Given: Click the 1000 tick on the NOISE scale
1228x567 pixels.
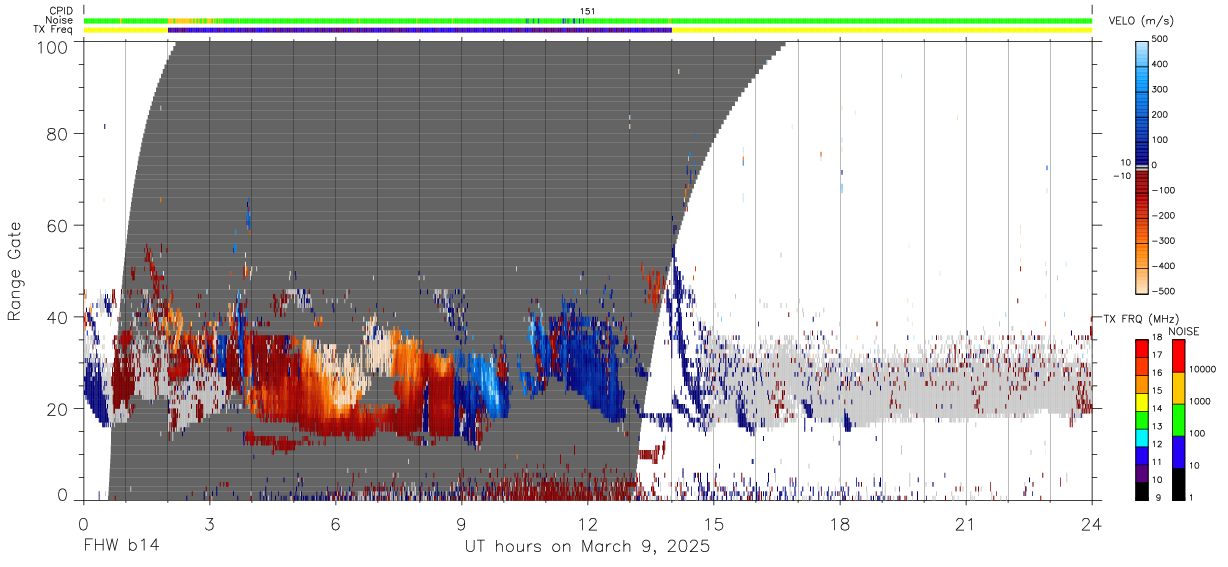Looking at the screenshot, I should pos(1199,401).
